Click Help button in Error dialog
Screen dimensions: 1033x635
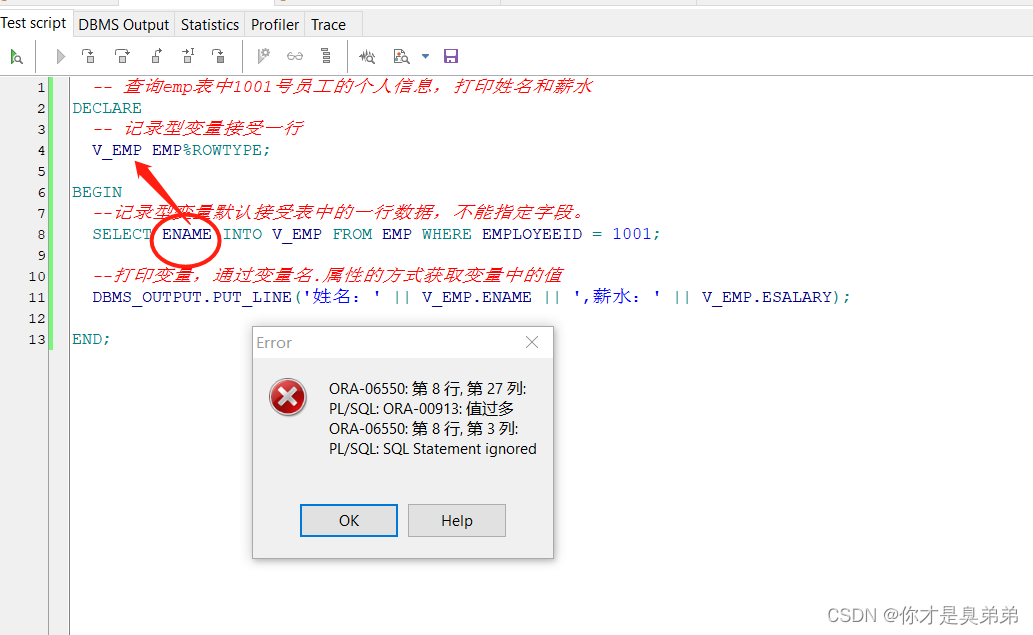(457, 520)
